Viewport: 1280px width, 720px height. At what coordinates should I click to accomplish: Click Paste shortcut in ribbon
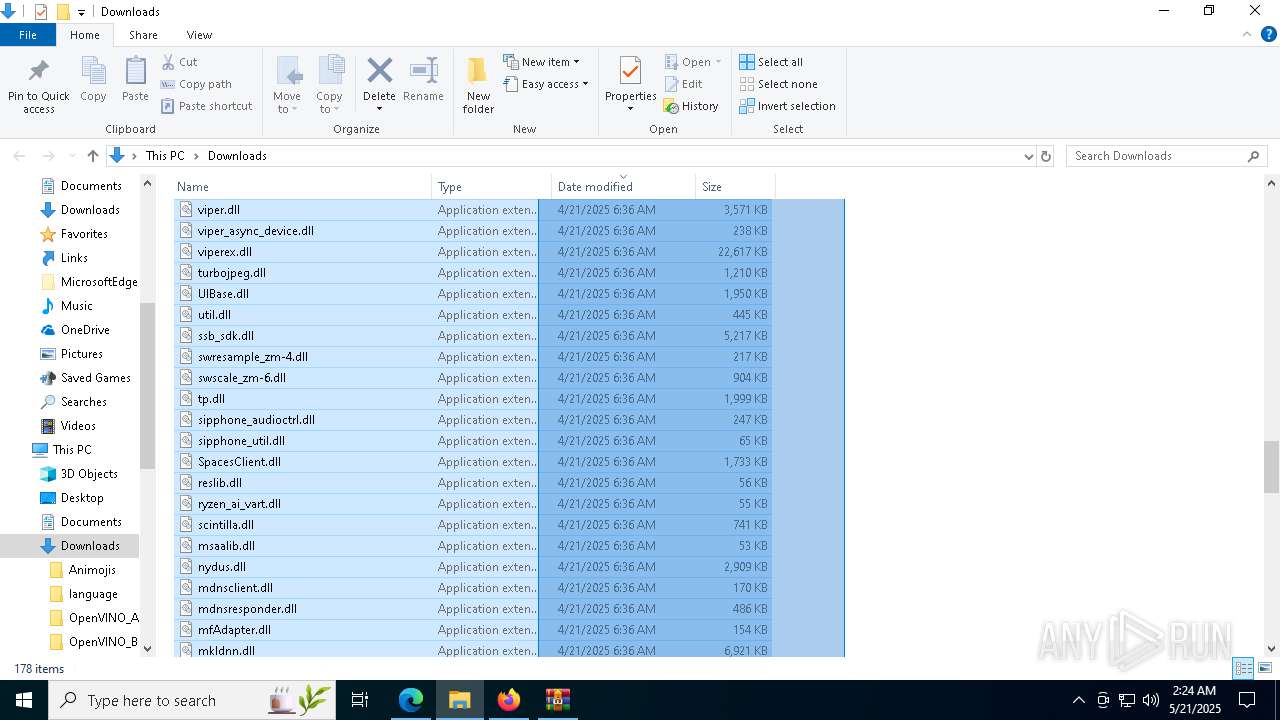(x=206, y=106)
